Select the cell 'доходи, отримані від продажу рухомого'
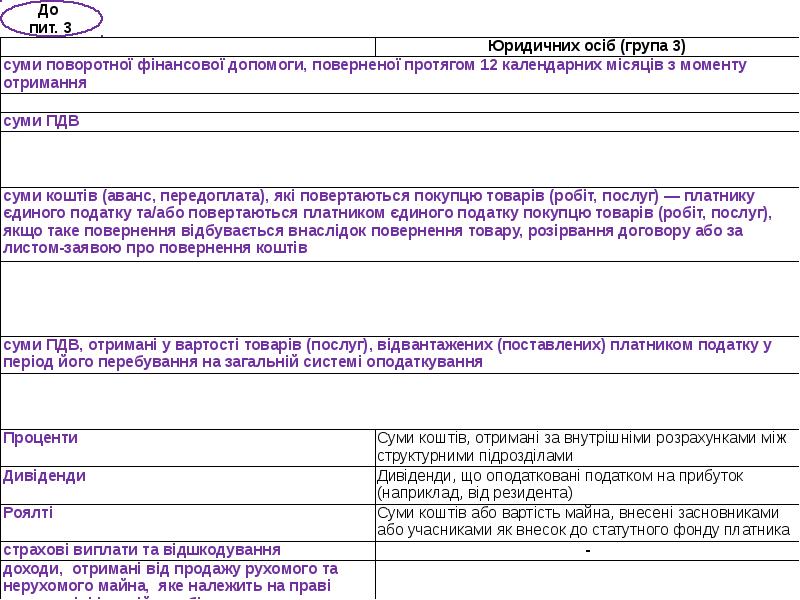This screenshot has width=800, height=600. (x=188, y=579)
